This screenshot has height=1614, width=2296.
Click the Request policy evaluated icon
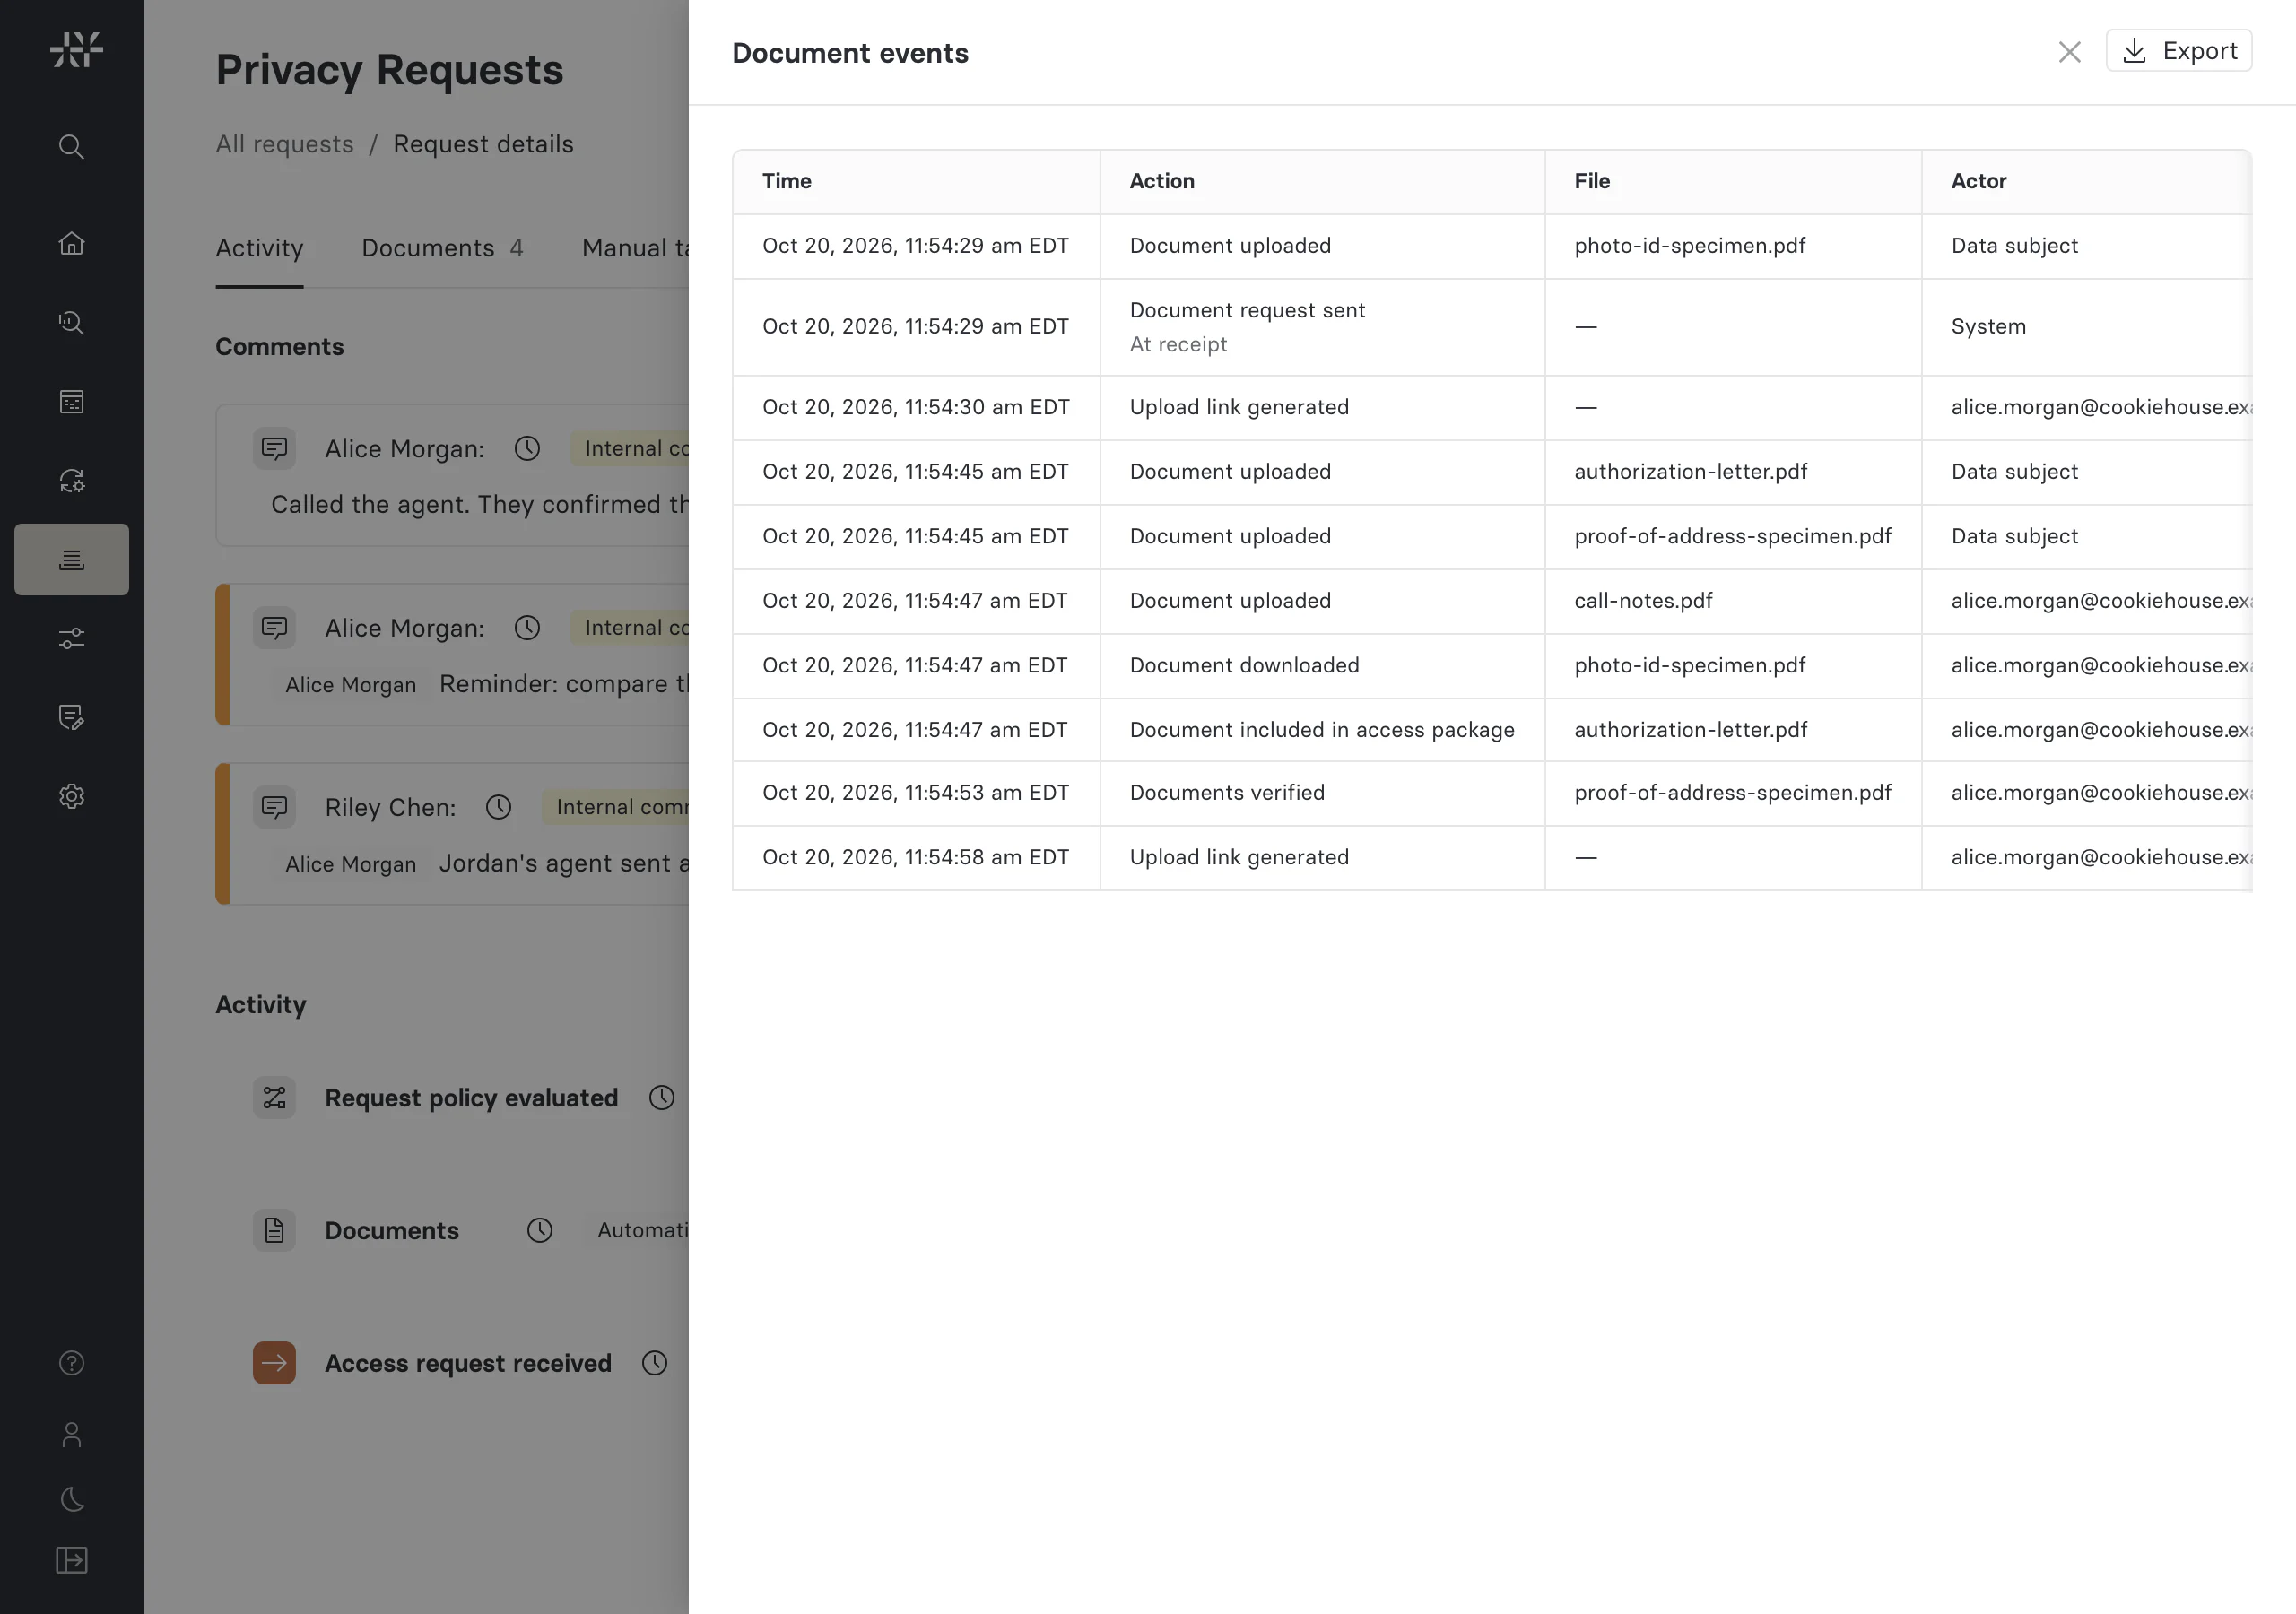pyautogui.click(x=274, y=1097)
